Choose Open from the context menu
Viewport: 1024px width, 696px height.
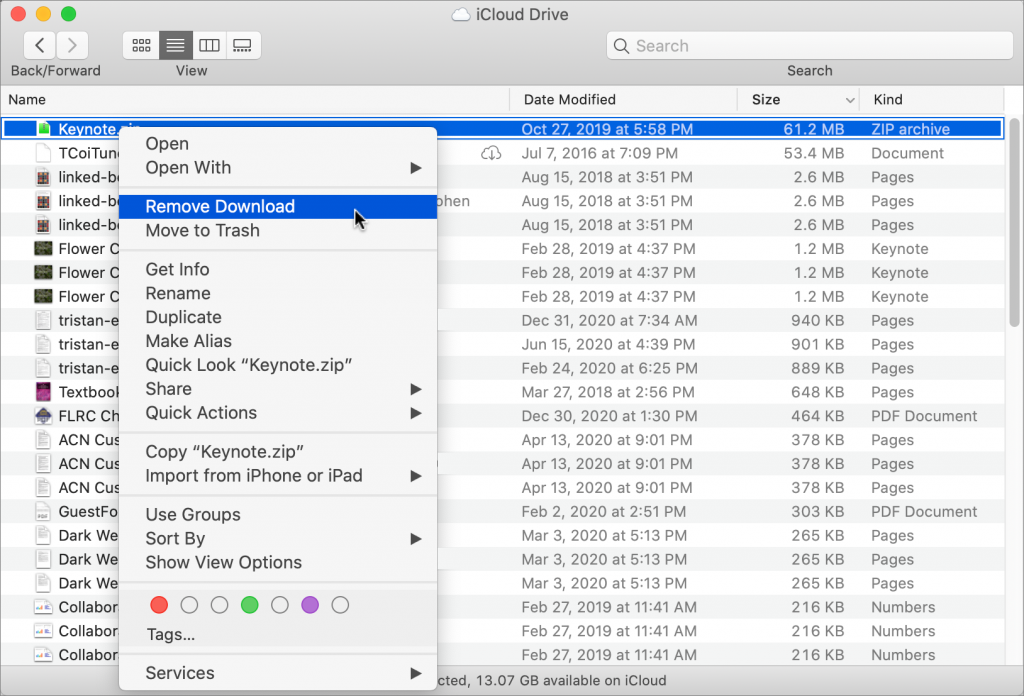[x=278, y=144]
